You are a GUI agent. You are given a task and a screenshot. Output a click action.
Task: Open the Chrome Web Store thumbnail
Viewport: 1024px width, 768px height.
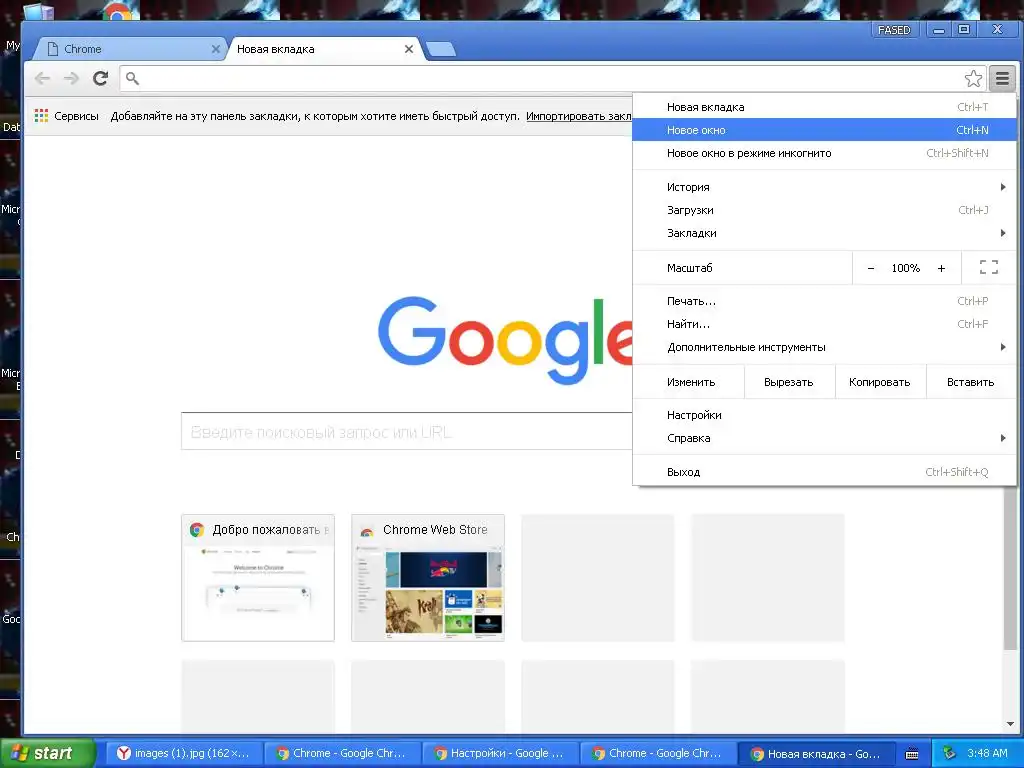point(428,578)
